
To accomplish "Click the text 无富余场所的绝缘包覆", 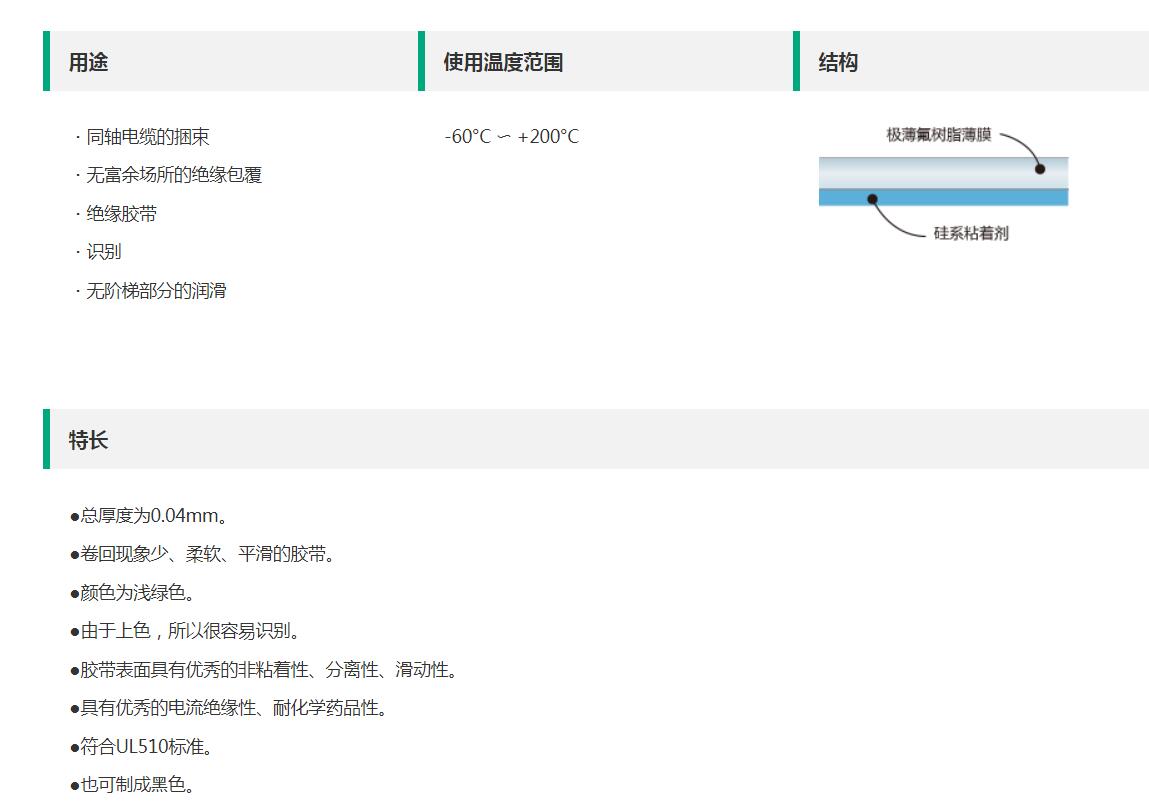I will click(x=174, y=174).
